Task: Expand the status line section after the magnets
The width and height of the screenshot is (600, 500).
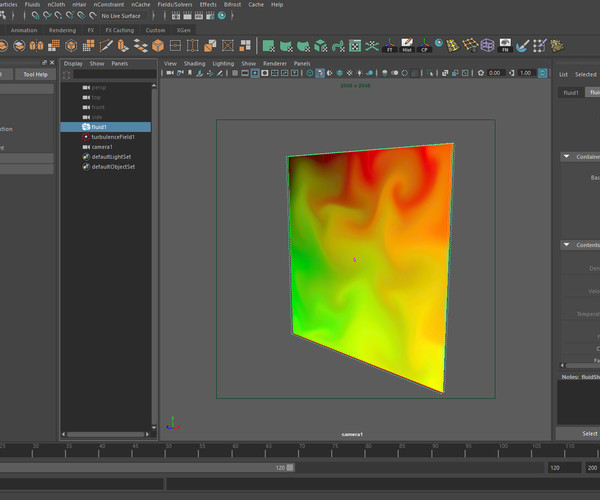Action: tap(153, 16)
